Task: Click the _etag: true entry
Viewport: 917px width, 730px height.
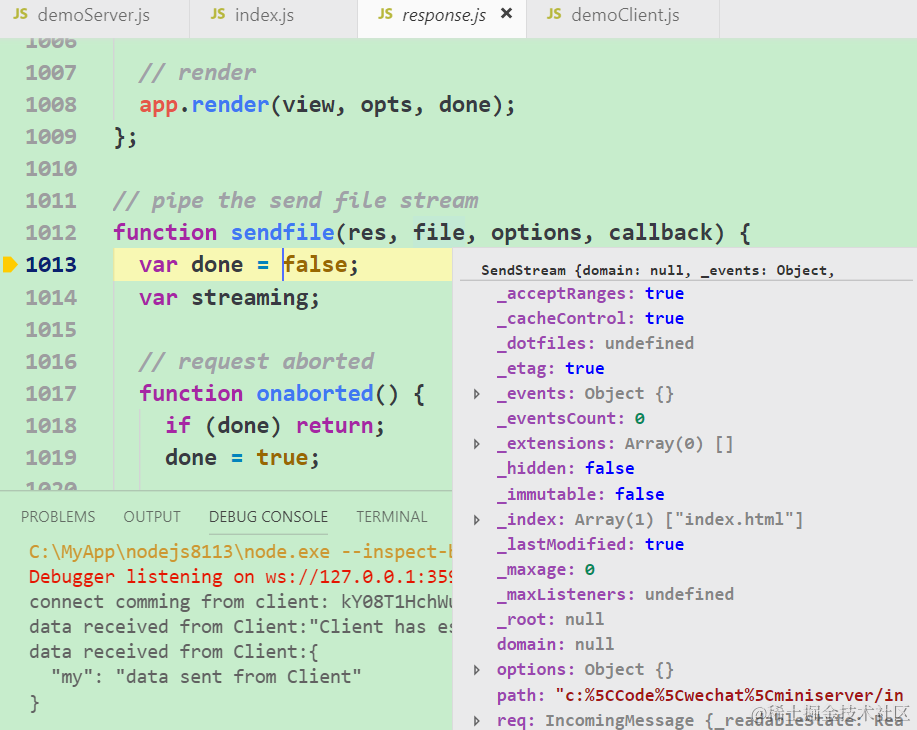Action: [550, 369]
